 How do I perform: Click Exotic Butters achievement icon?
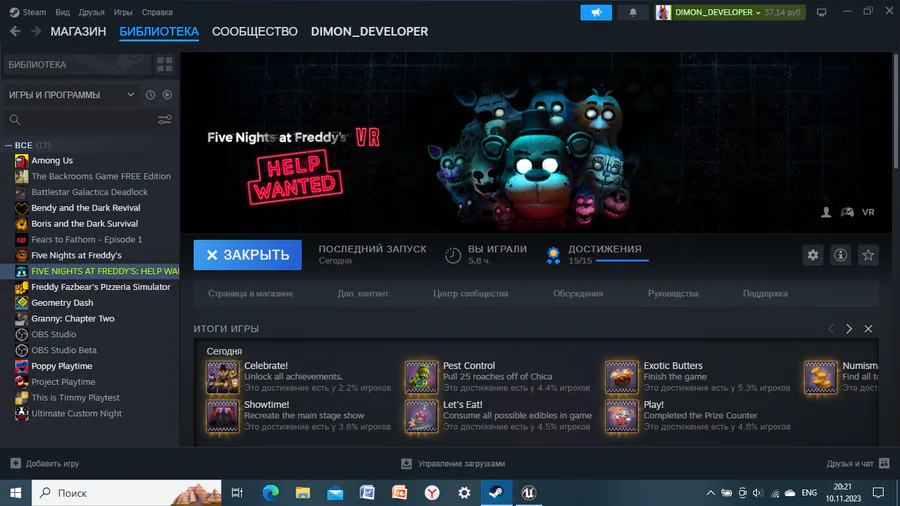tap(621, 377)
